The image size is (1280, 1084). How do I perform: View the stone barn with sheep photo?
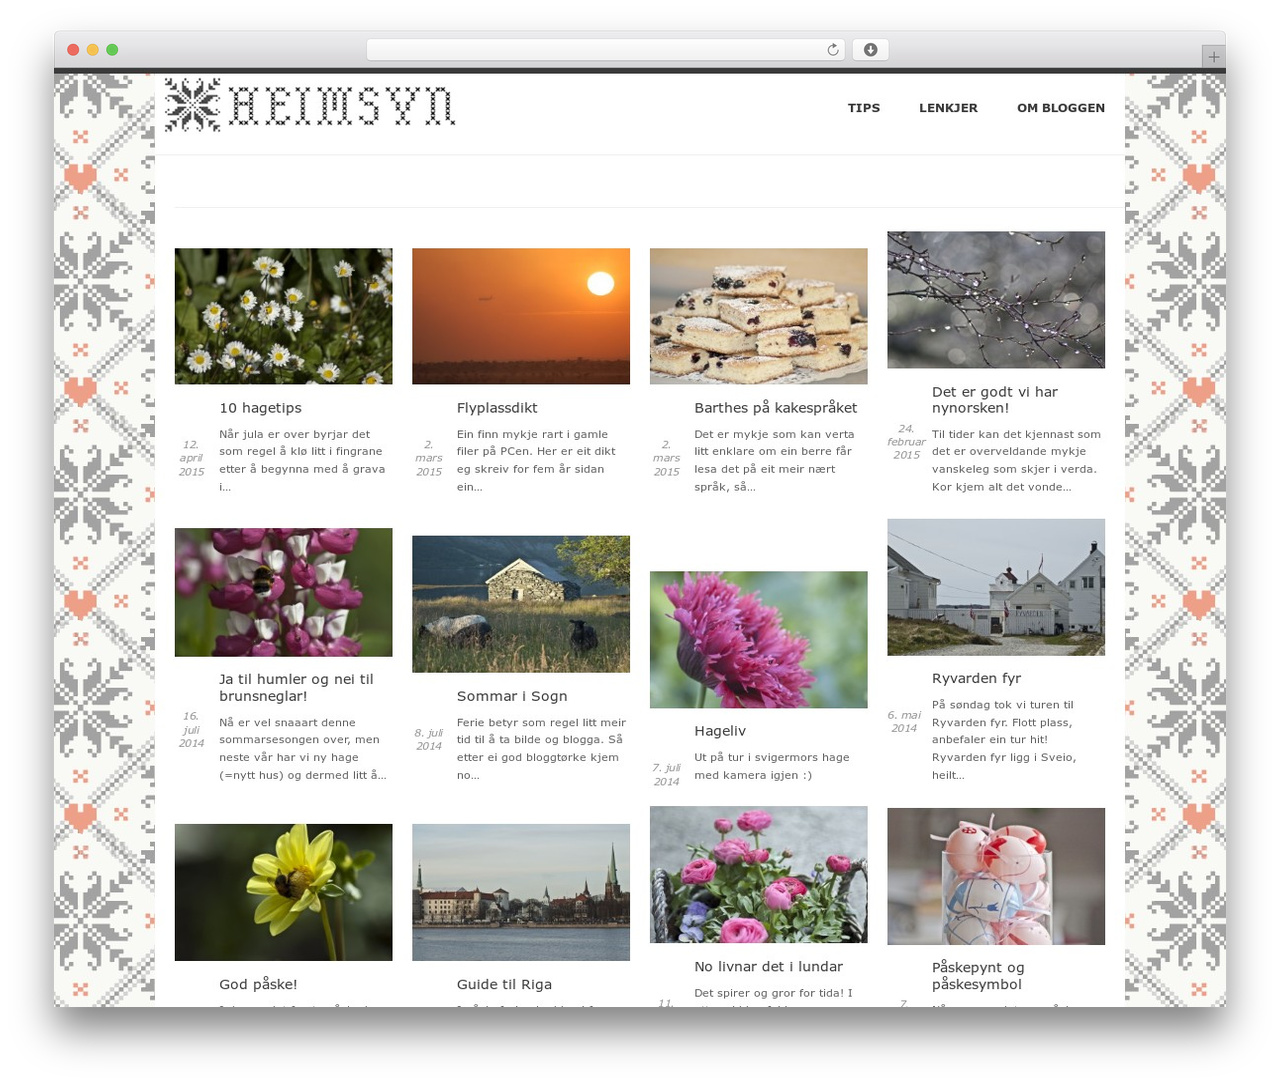pyautogui.click(x=521, y=604)
